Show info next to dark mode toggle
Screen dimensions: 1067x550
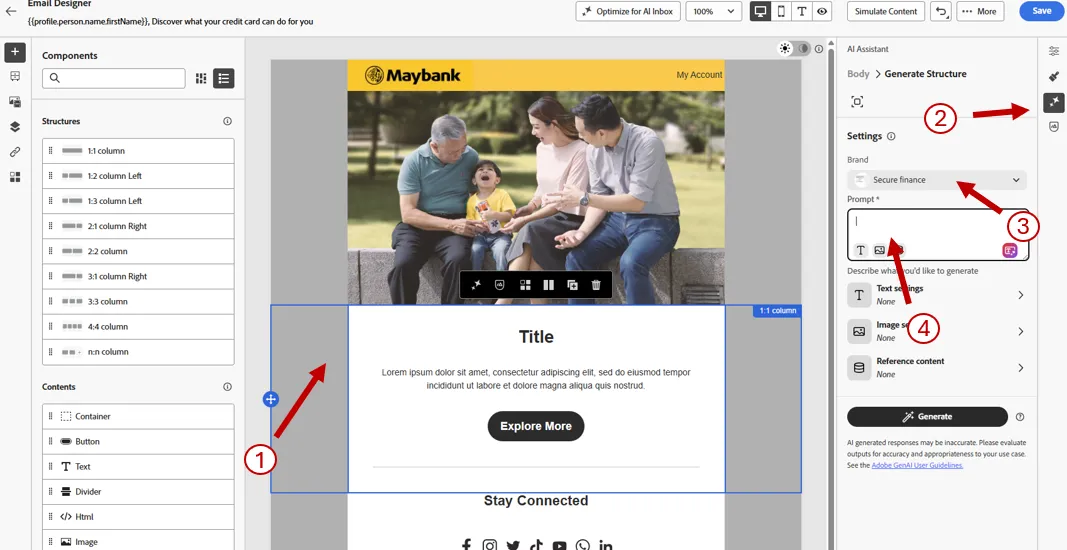[x=819, y=48]
